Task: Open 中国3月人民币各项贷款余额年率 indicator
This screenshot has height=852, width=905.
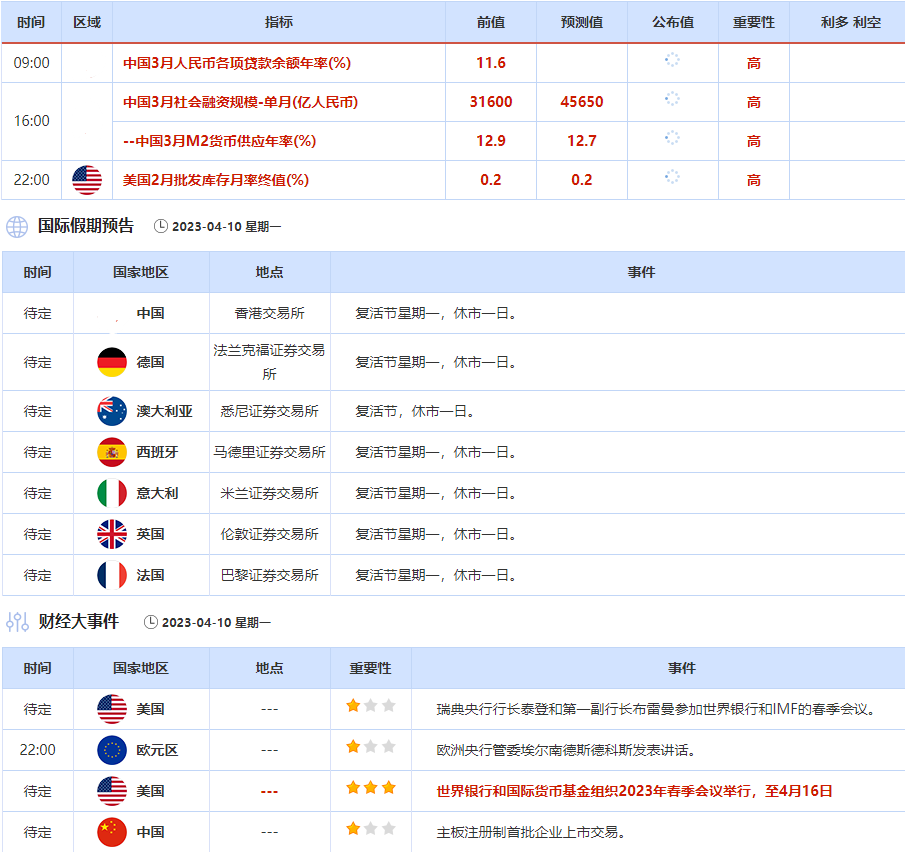Action: click(x=236, y=63)
